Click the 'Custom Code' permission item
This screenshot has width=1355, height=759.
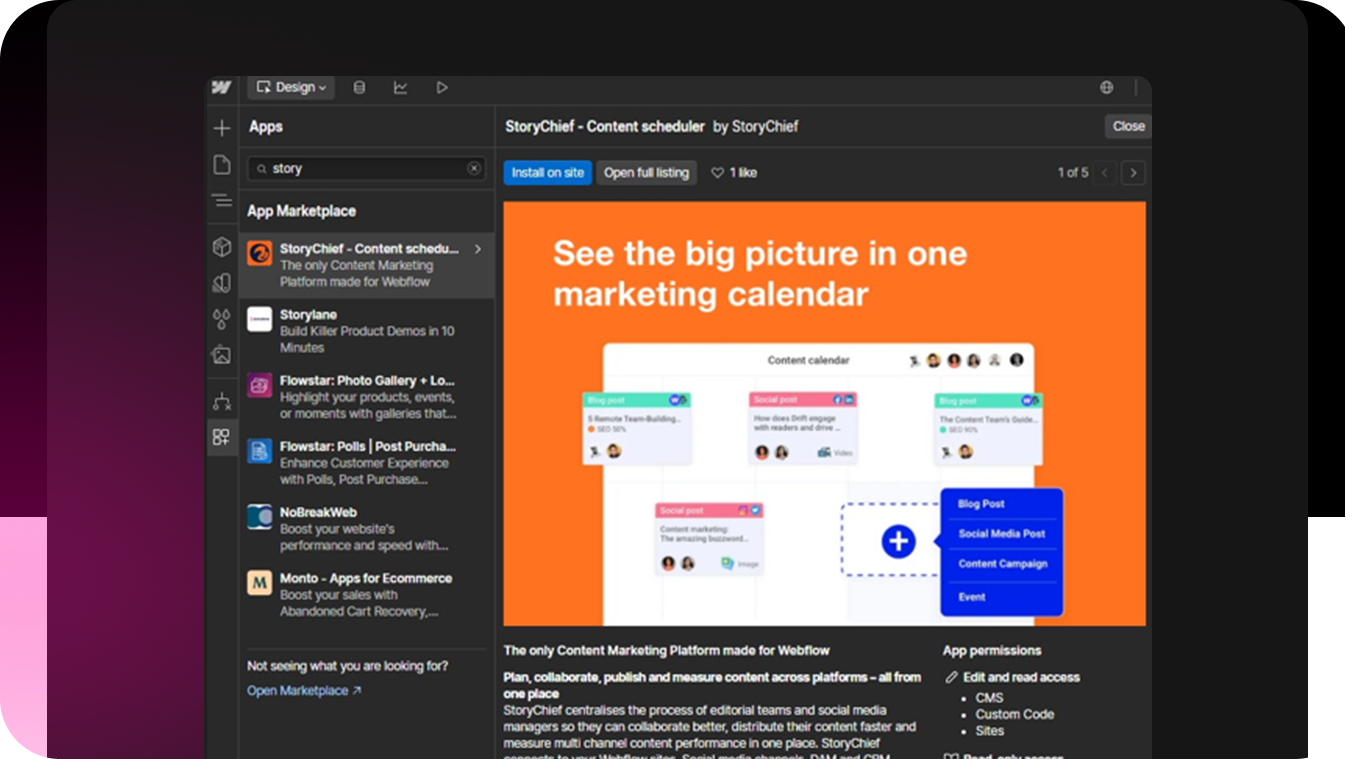1015,715
